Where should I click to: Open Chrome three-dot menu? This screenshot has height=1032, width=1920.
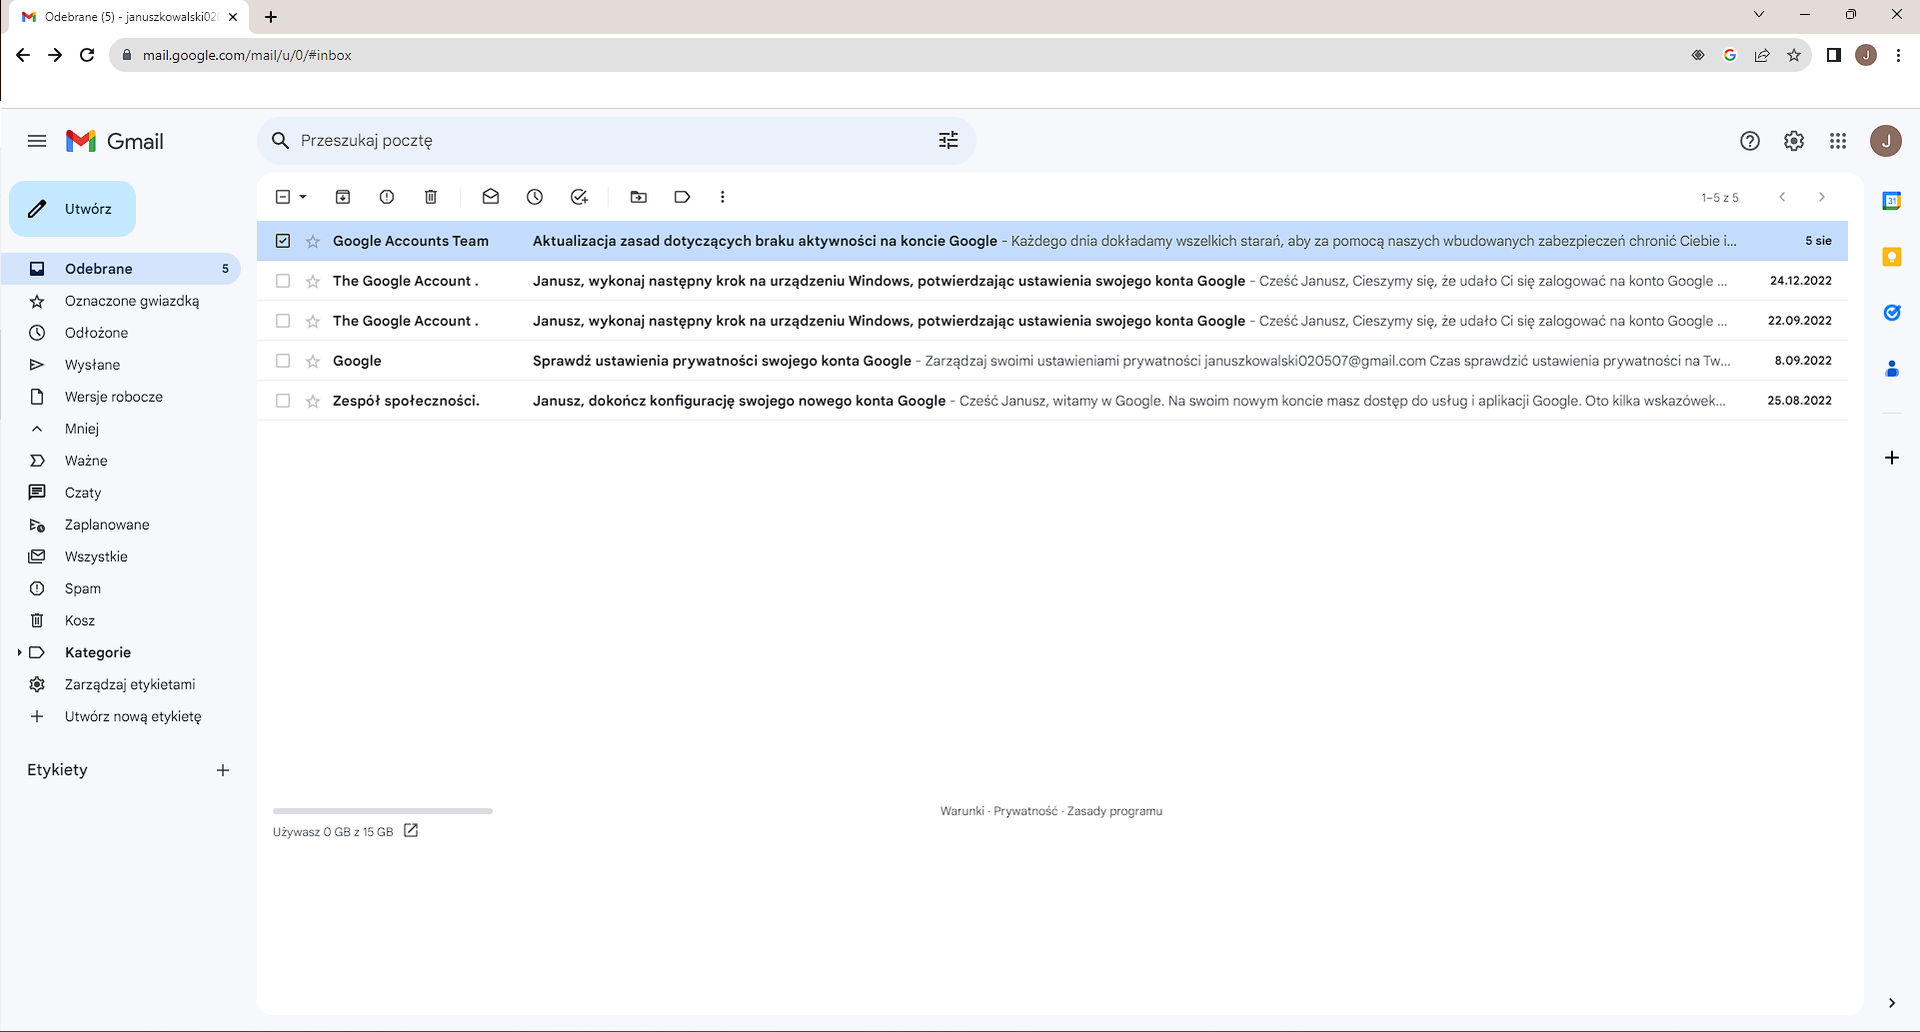[1898, 55]
